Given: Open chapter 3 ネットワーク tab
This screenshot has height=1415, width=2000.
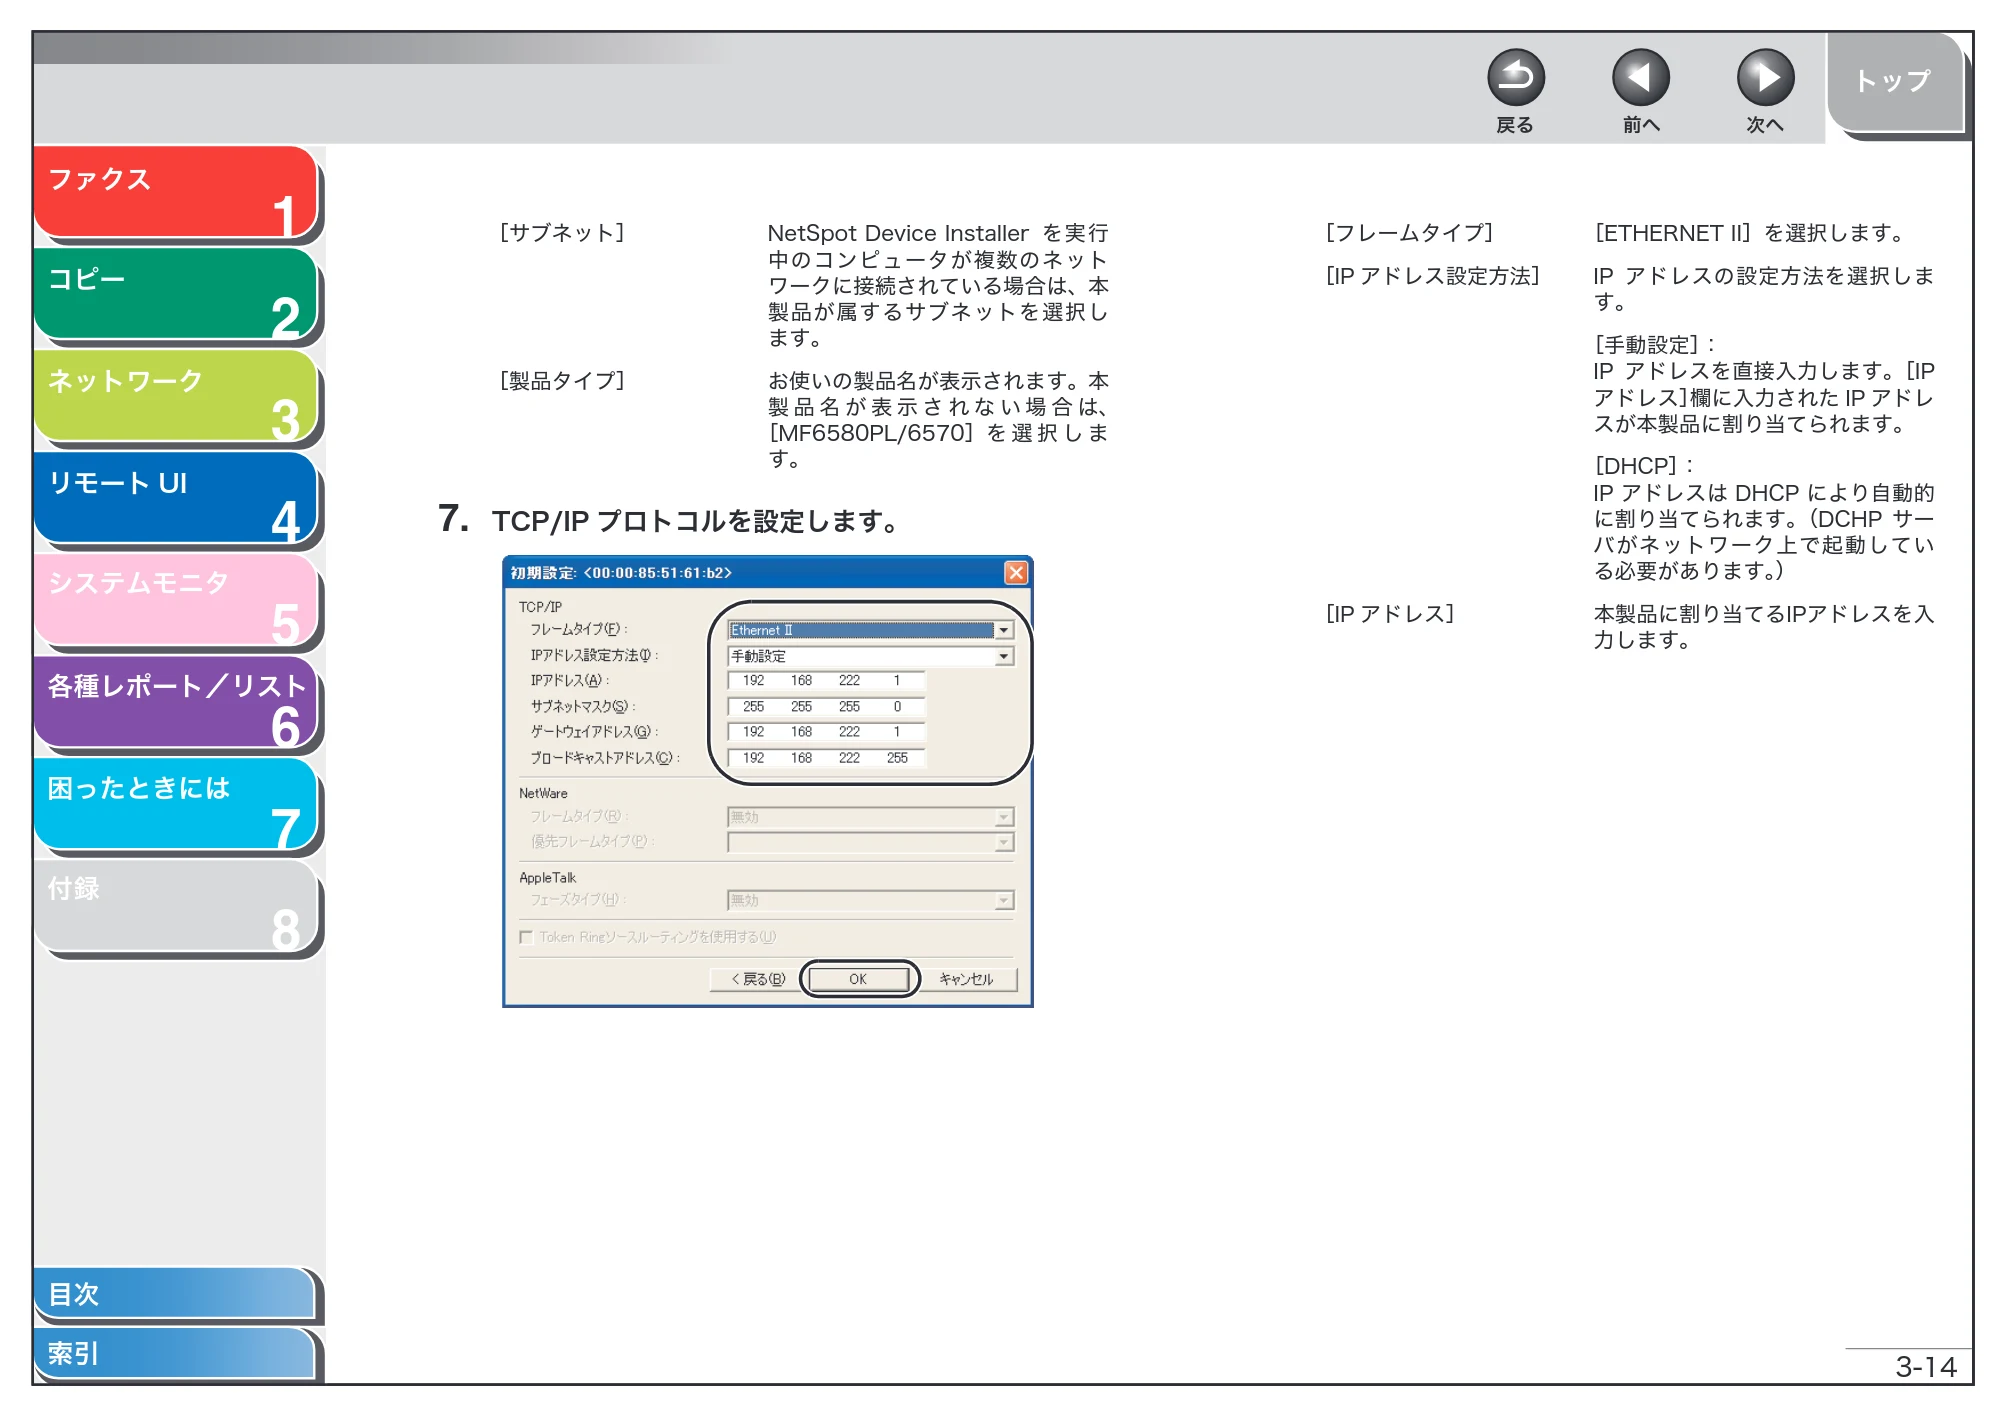Looking at the screenshot, I should point(175,395).
